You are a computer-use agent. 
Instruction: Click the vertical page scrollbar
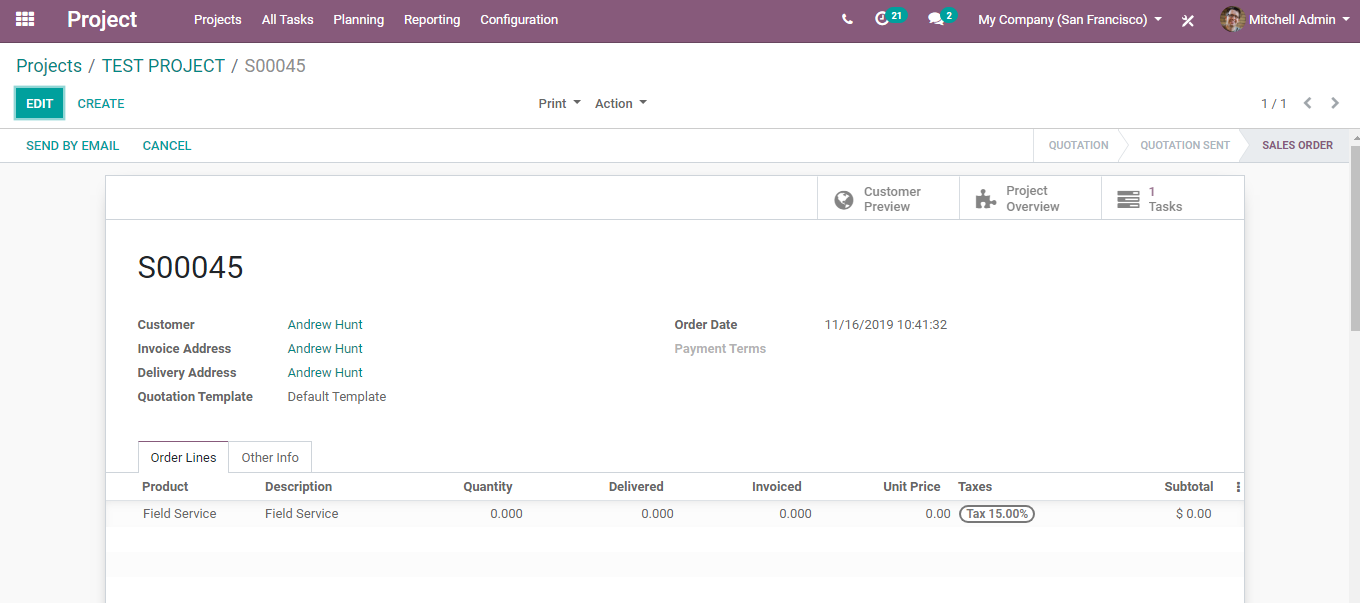tap(1355, 240)
